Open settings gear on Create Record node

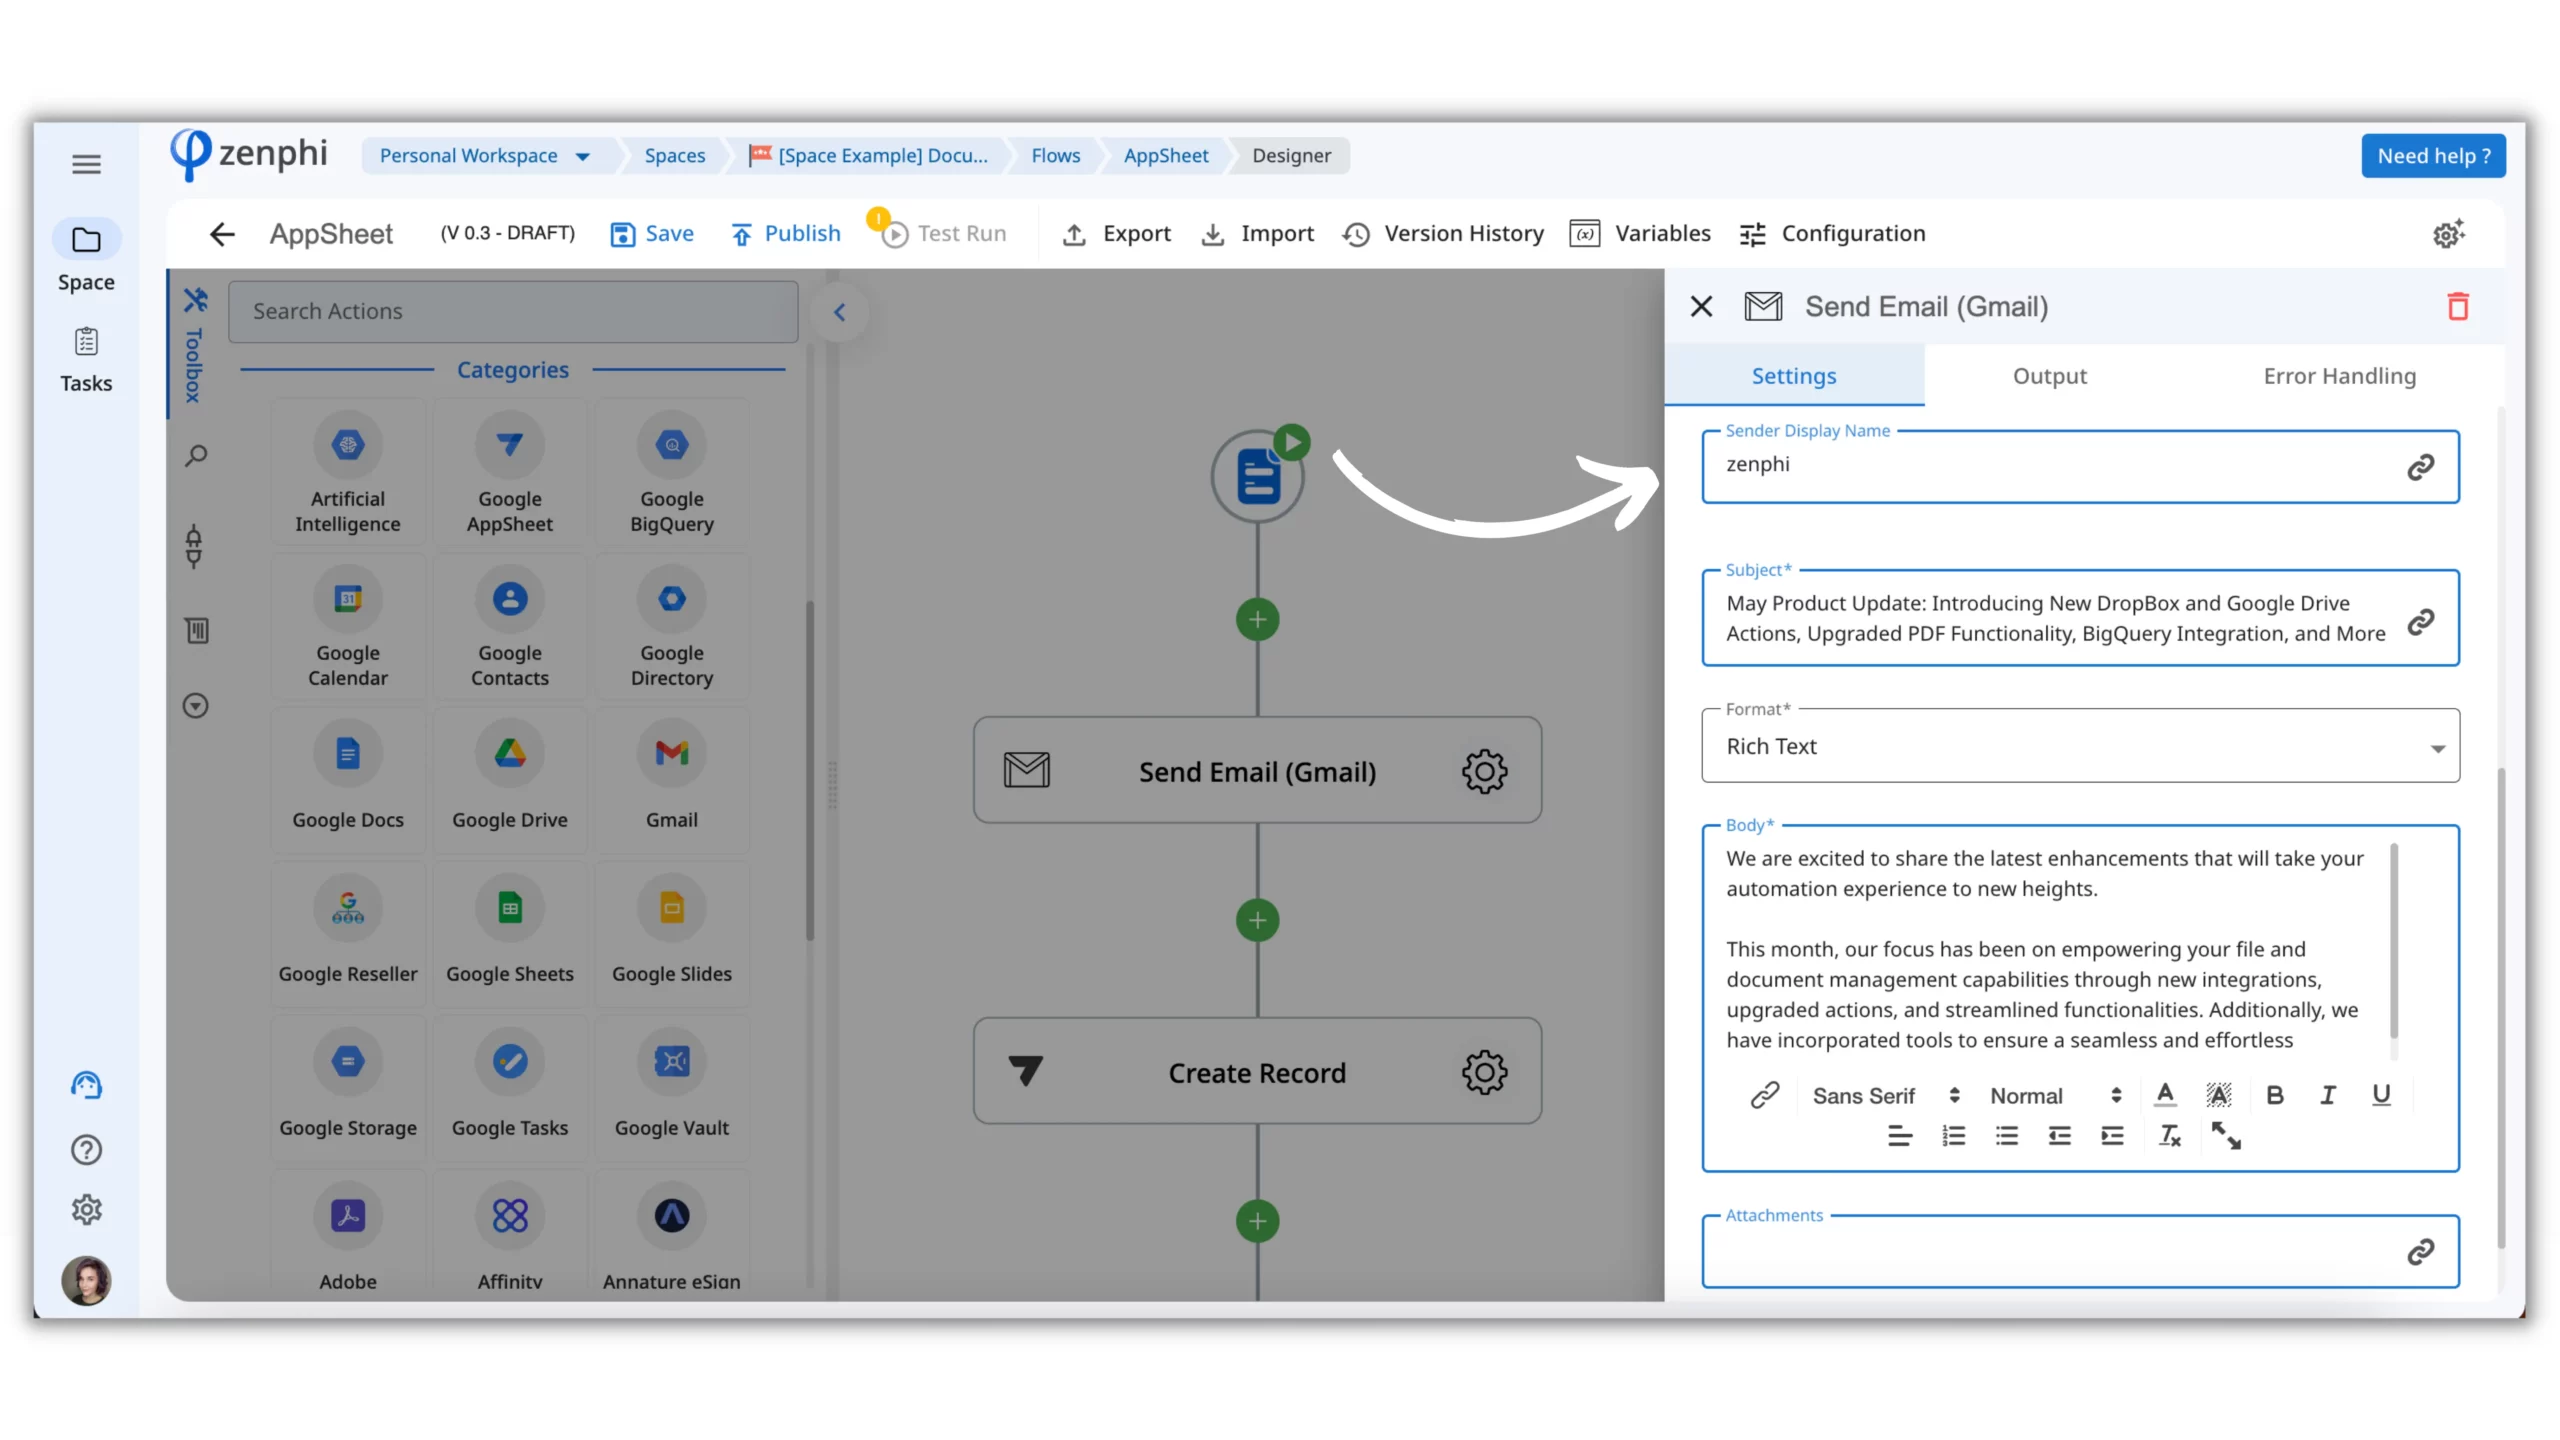pos(1484,1072)
